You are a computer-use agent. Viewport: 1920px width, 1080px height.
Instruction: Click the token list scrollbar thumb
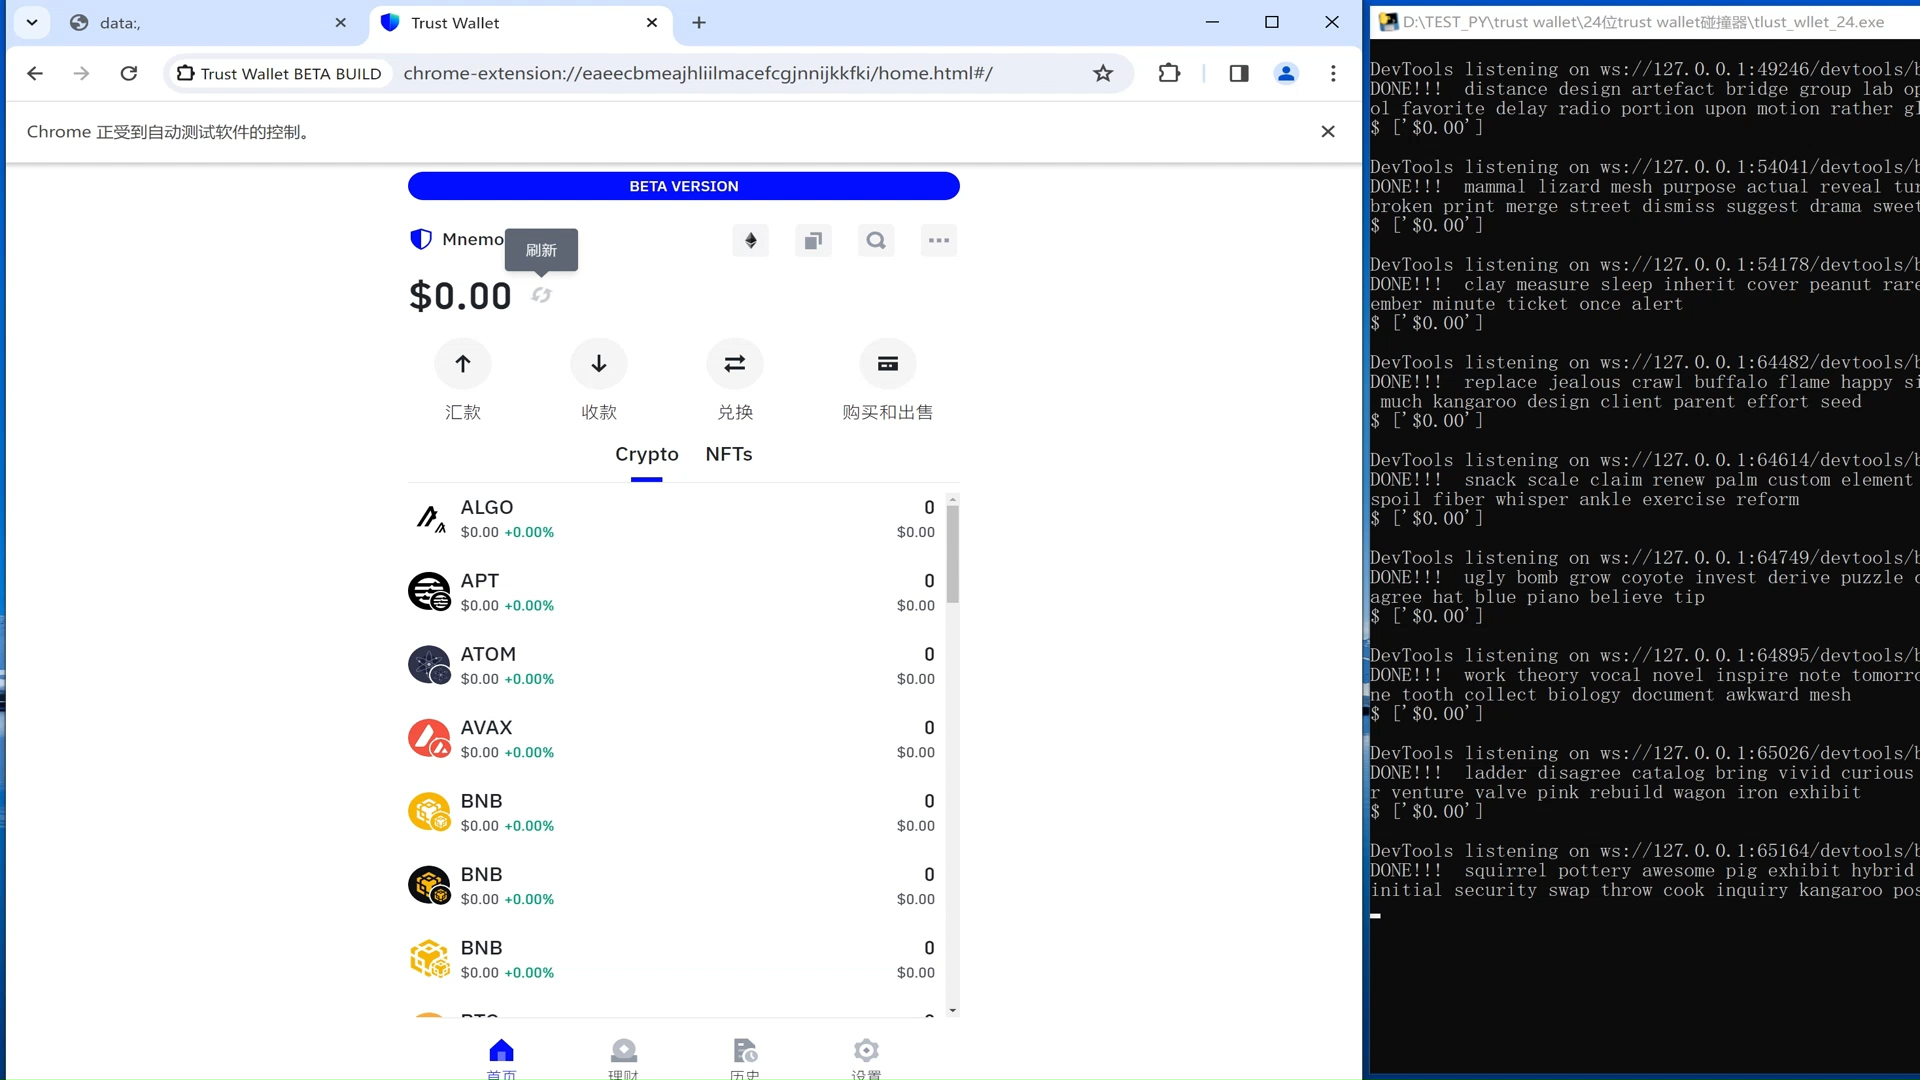click(x=953, y=554)
